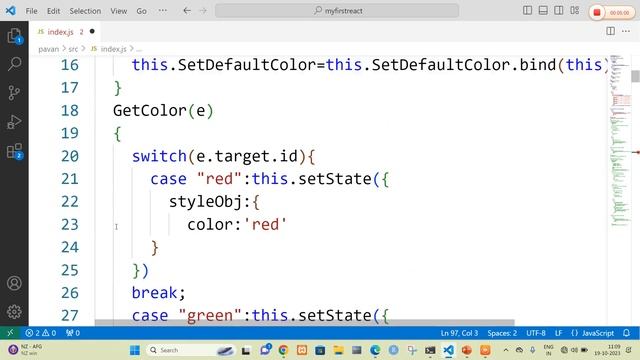Image resolution: width=640 pixels, height=360 pixels.
Task: Open the editor More Actions ellipsis
Action: point(626,31)
